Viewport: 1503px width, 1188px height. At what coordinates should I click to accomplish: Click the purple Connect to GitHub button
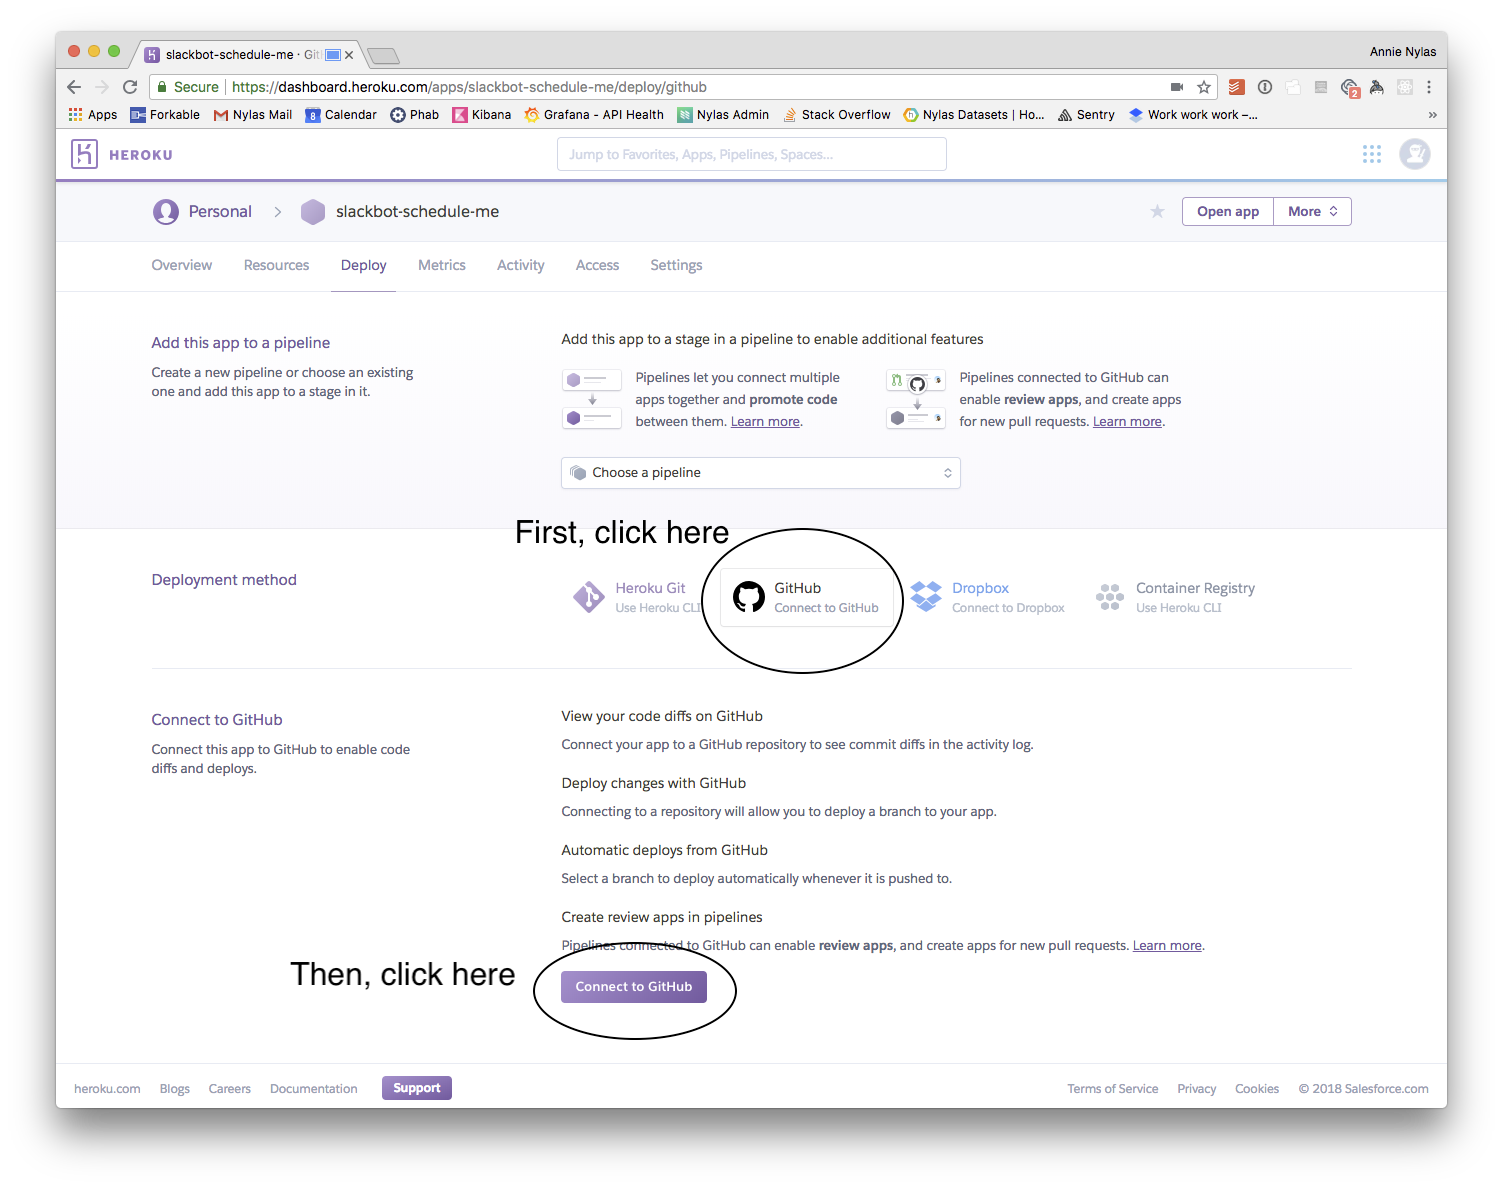tap(634, 987)
